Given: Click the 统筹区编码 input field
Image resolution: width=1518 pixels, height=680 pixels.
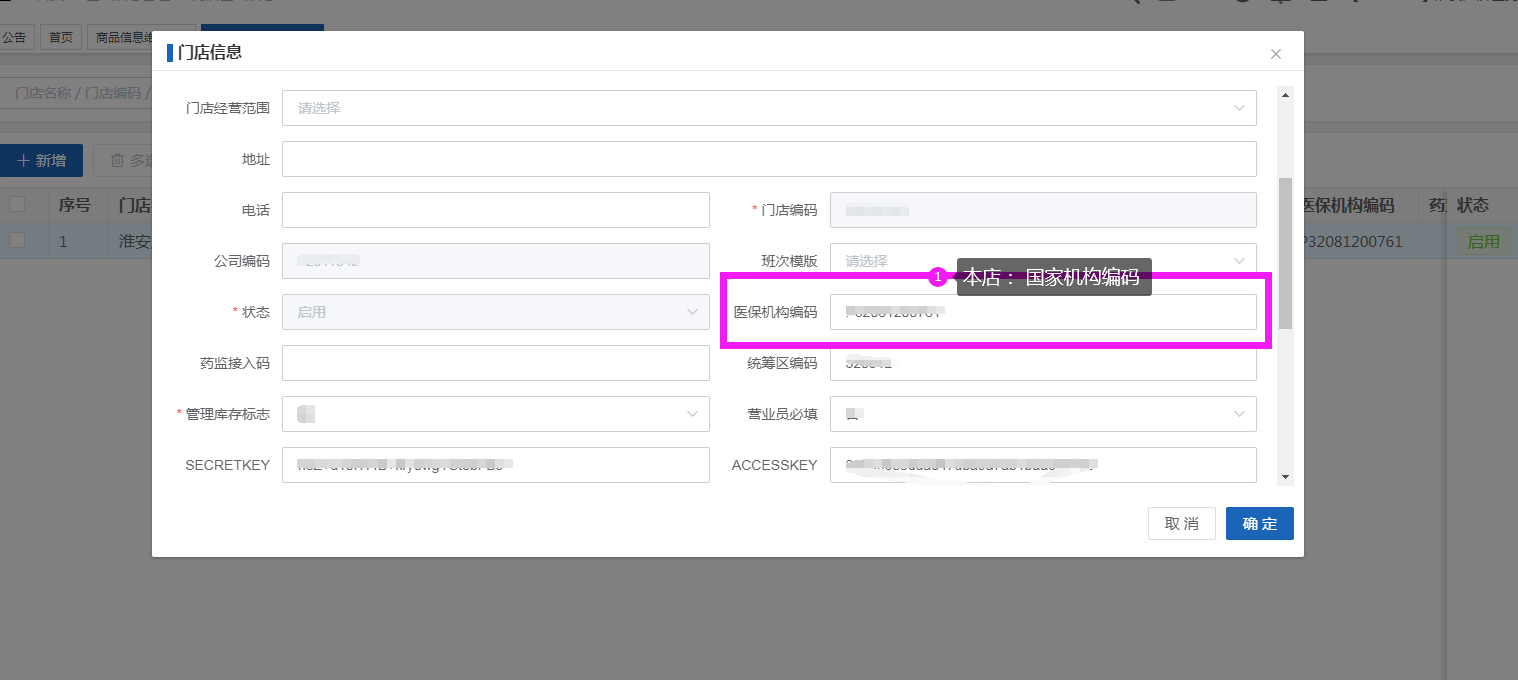Looking at the screenshot, I should 1043,363.
